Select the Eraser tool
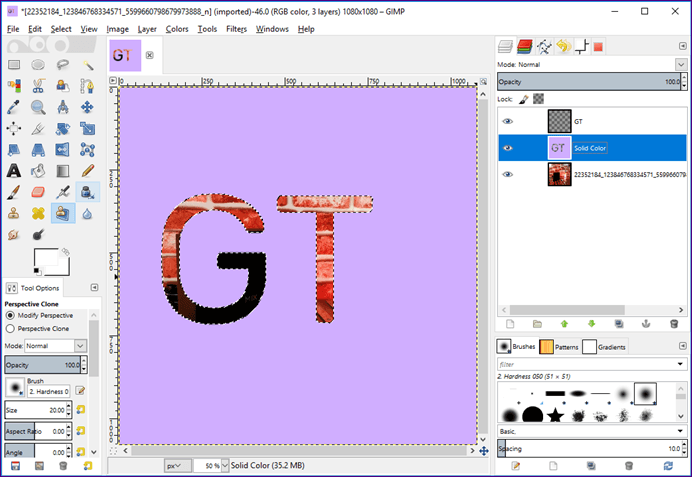The width and height of the screenshot is (692, 477). coord(38,192)
